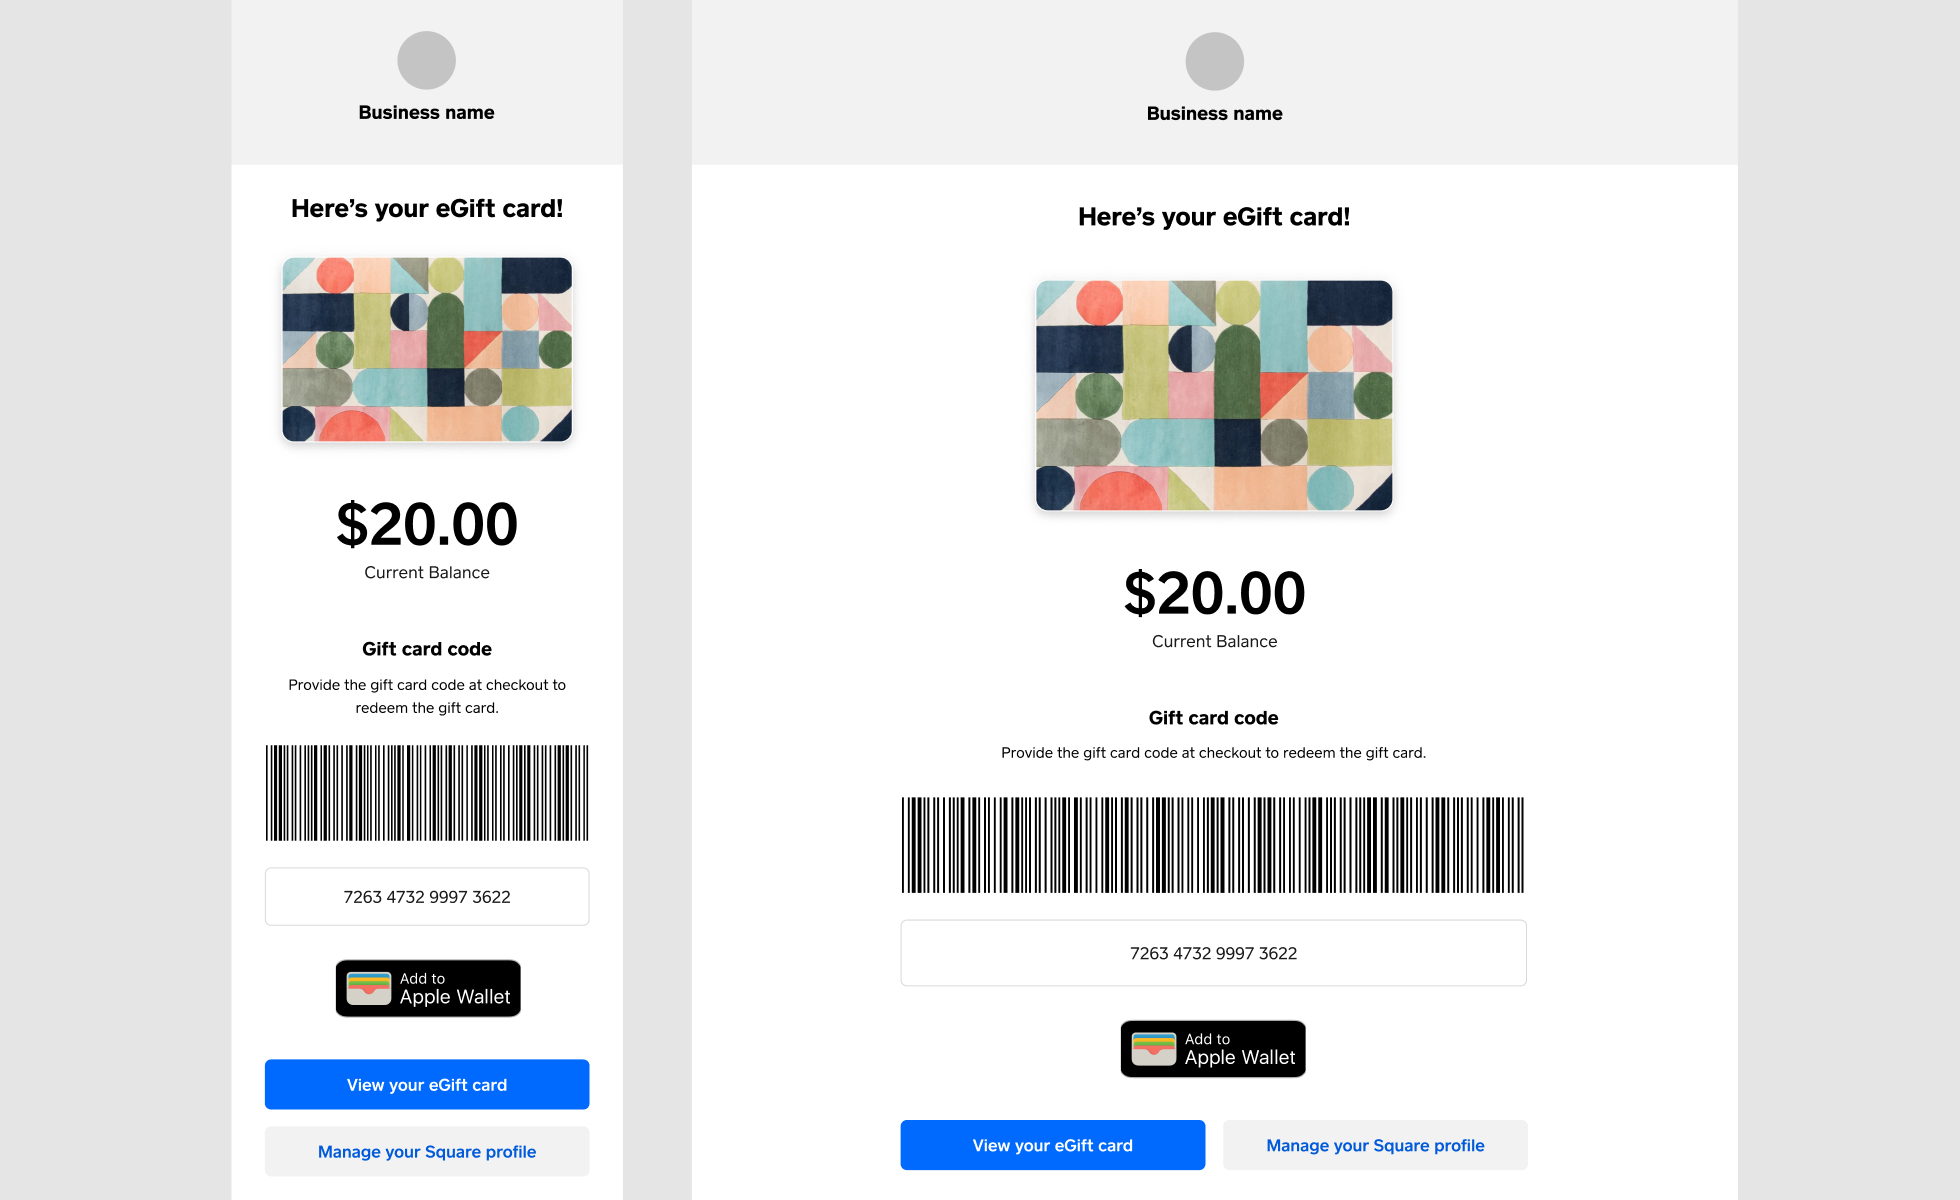Select the gift card code field showing 7263

click(427, 896)
